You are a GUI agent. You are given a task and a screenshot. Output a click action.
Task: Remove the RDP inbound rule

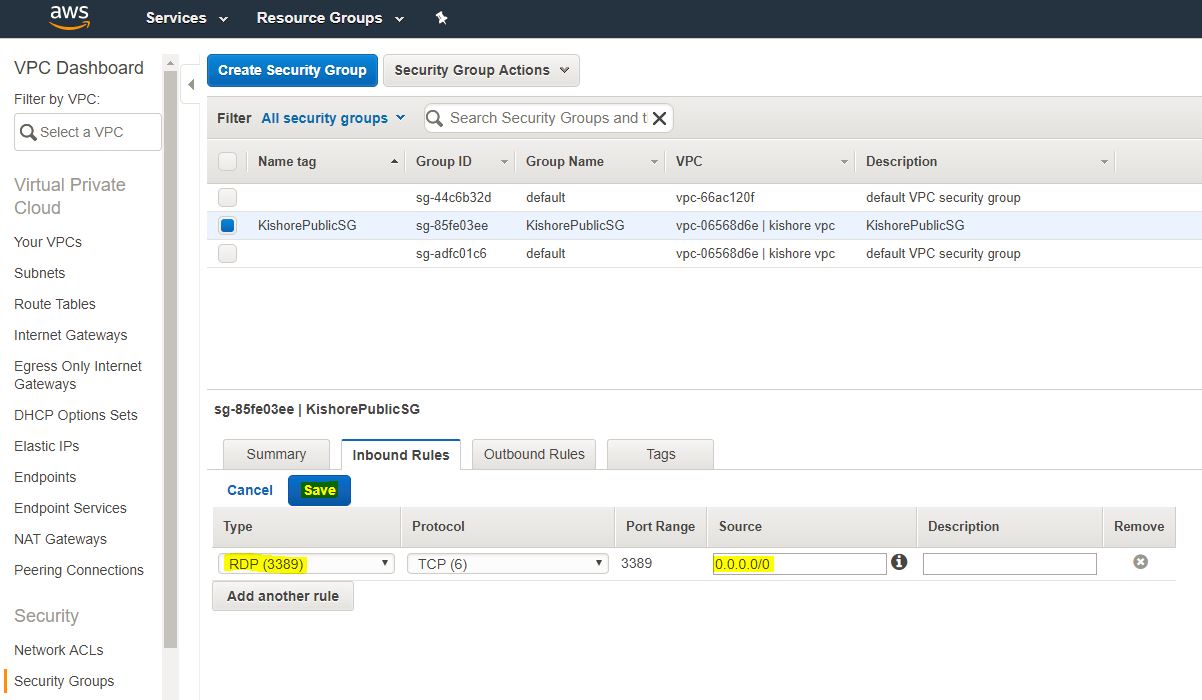click(x=1139, y=562)
